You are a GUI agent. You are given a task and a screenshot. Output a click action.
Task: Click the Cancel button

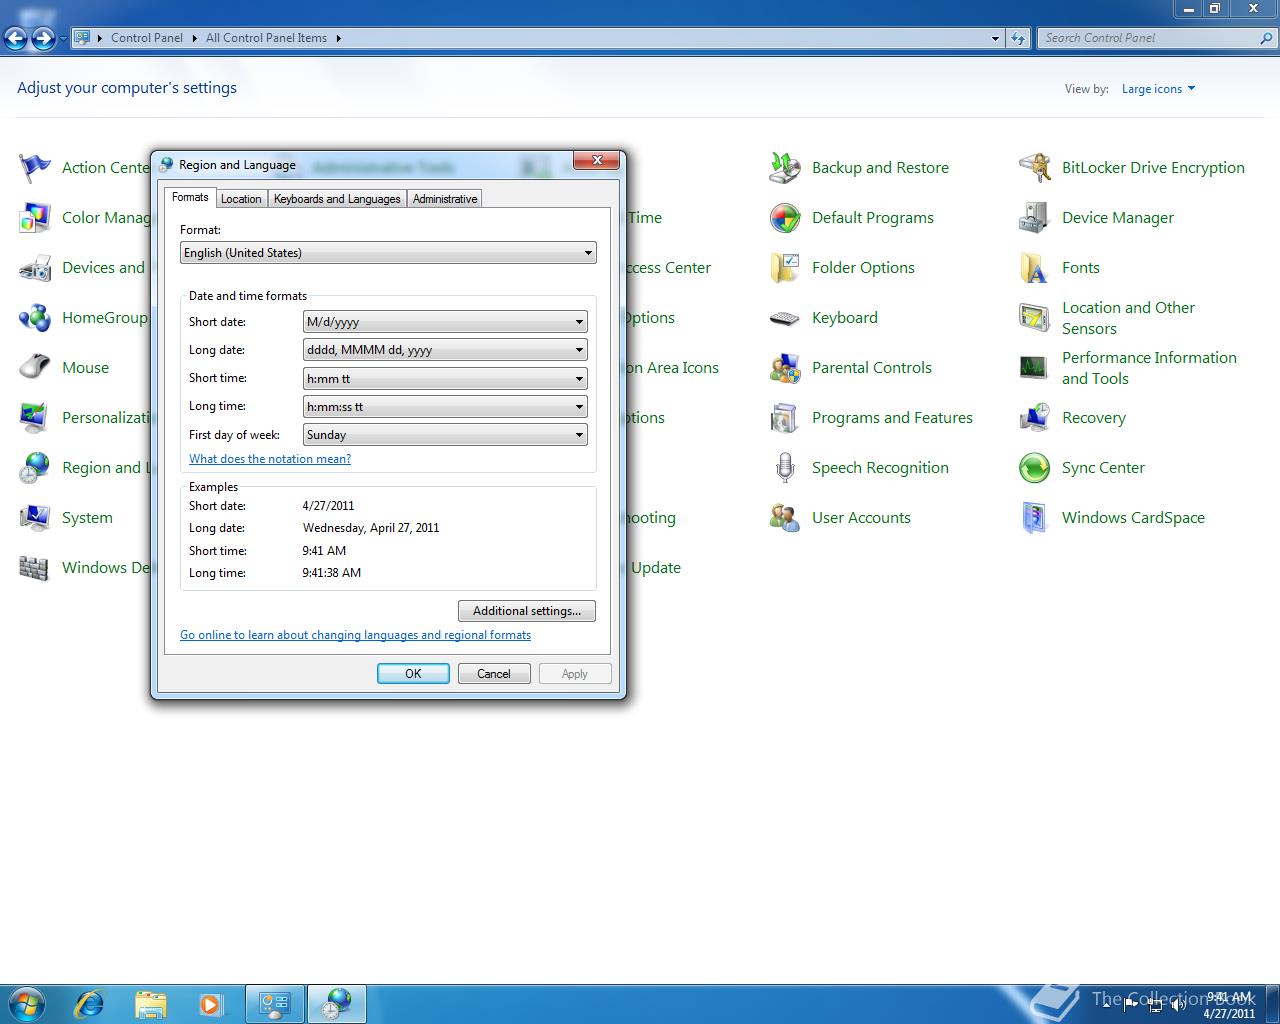pos(494,674)
